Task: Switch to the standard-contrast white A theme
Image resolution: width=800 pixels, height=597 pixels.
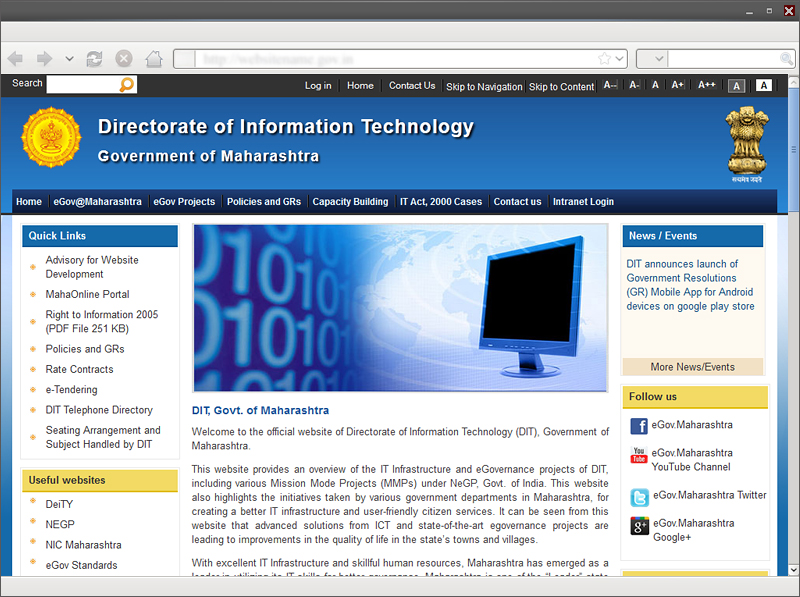Action: click(764, 86)
